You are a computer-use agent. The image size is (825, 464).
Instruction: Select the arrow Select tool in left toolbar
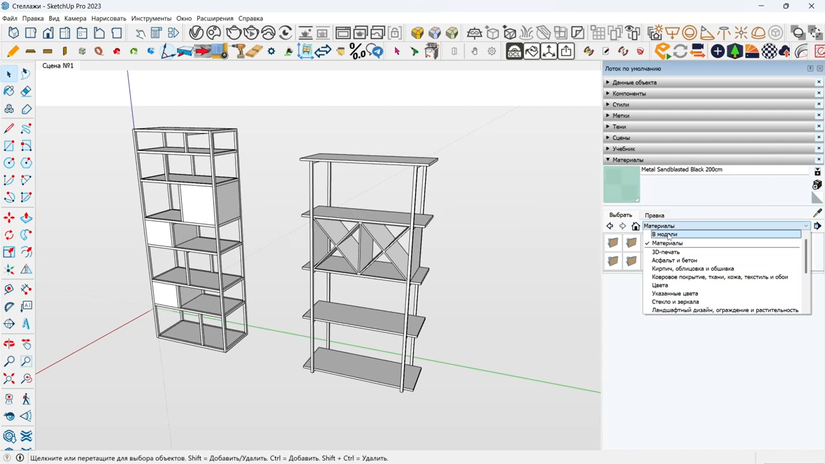[x=9, y=74]
